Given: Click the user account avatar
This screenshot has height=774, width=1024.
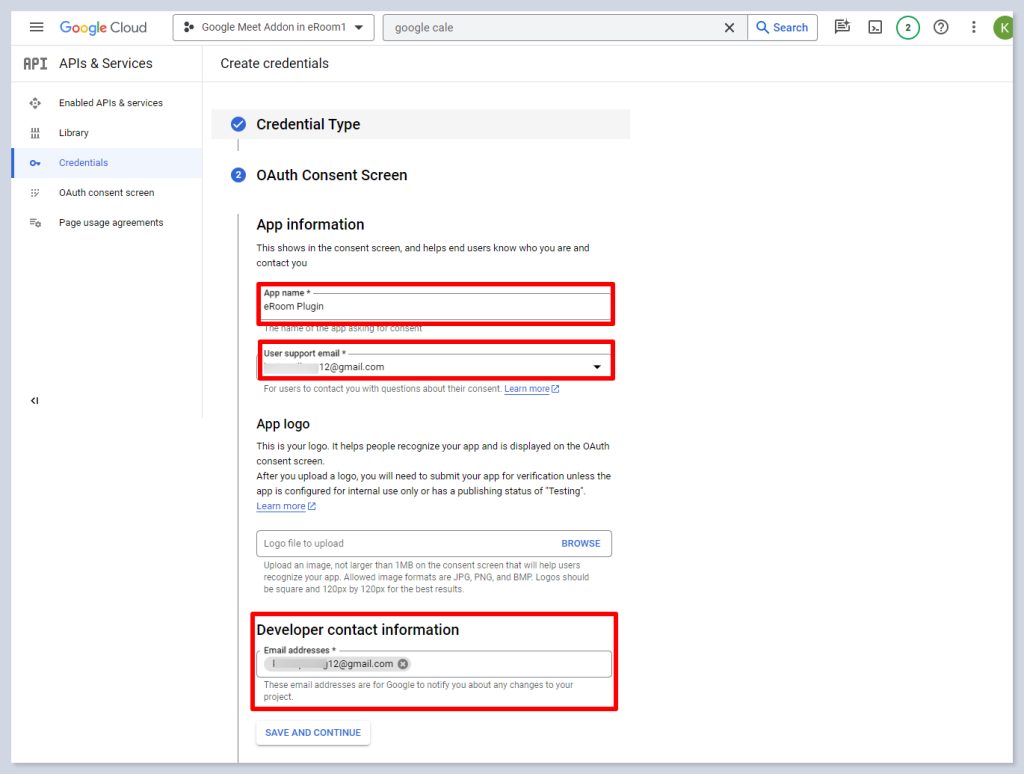Looking at the screenshot, I should tap(1003, 27).
